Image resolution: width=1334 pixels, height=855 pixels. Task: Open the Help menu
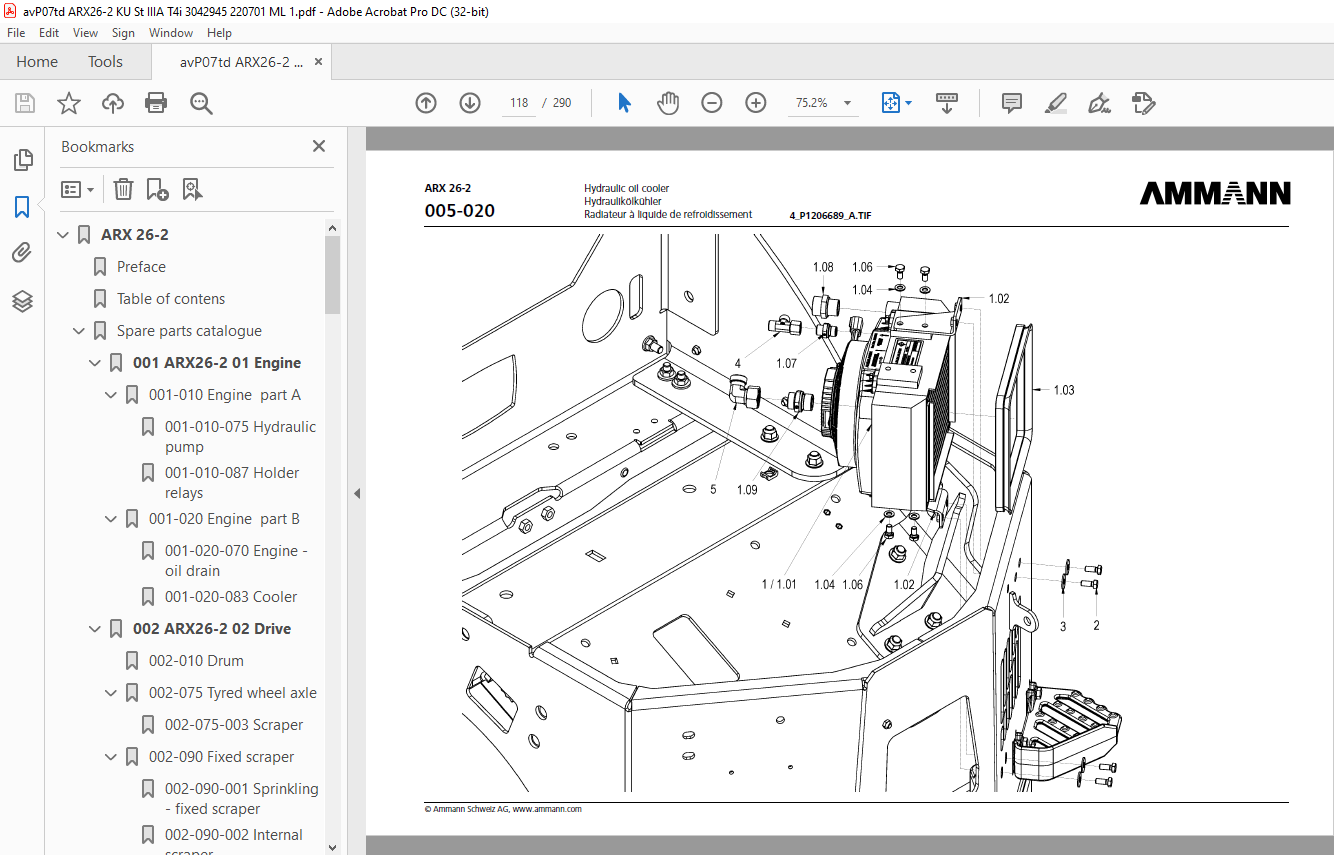coord(219,33)
